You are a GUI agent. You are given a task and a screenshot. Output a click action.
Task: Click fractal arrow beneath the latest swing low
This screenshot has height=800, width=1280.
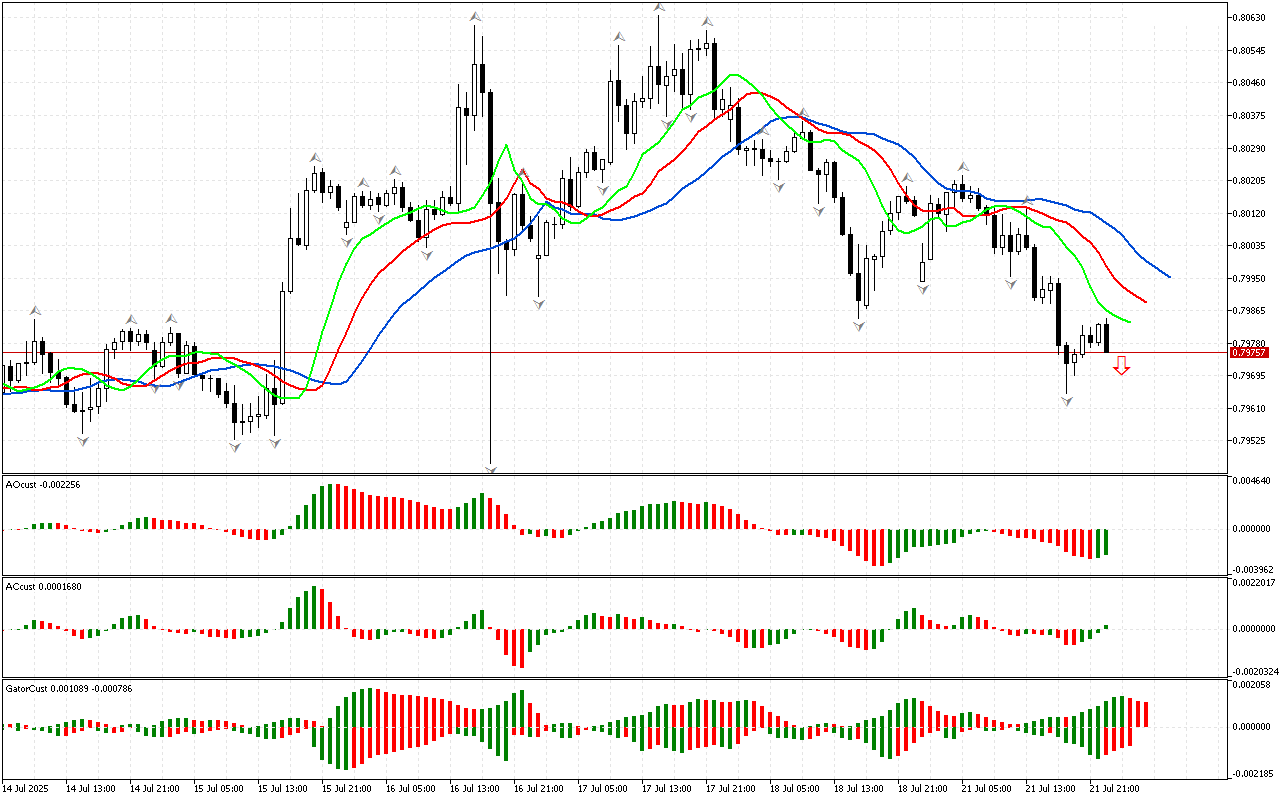[x=1067, y=401]
